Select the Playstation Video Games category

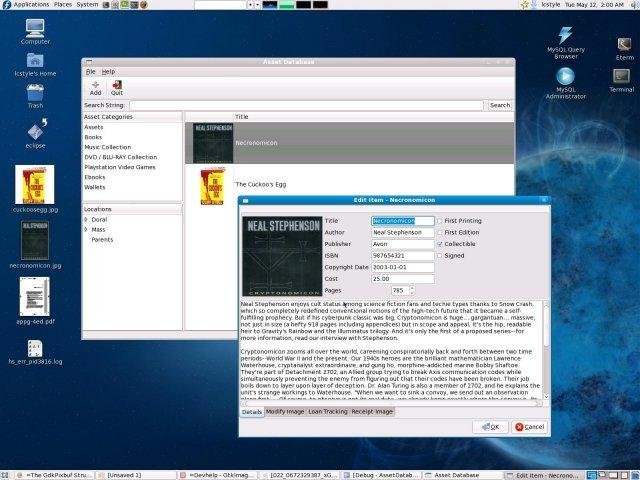(x=120, y=167)
